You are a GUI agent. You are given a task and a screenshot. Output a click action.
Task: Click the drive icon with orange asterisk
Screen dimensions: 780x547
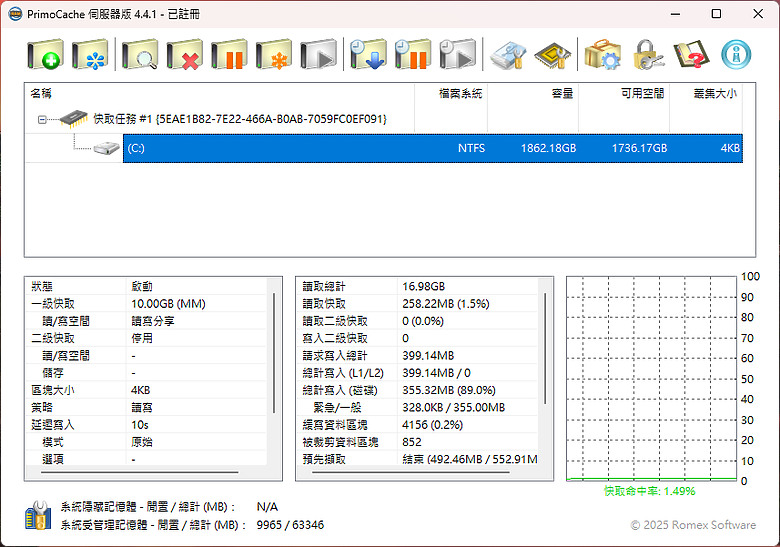274,54
